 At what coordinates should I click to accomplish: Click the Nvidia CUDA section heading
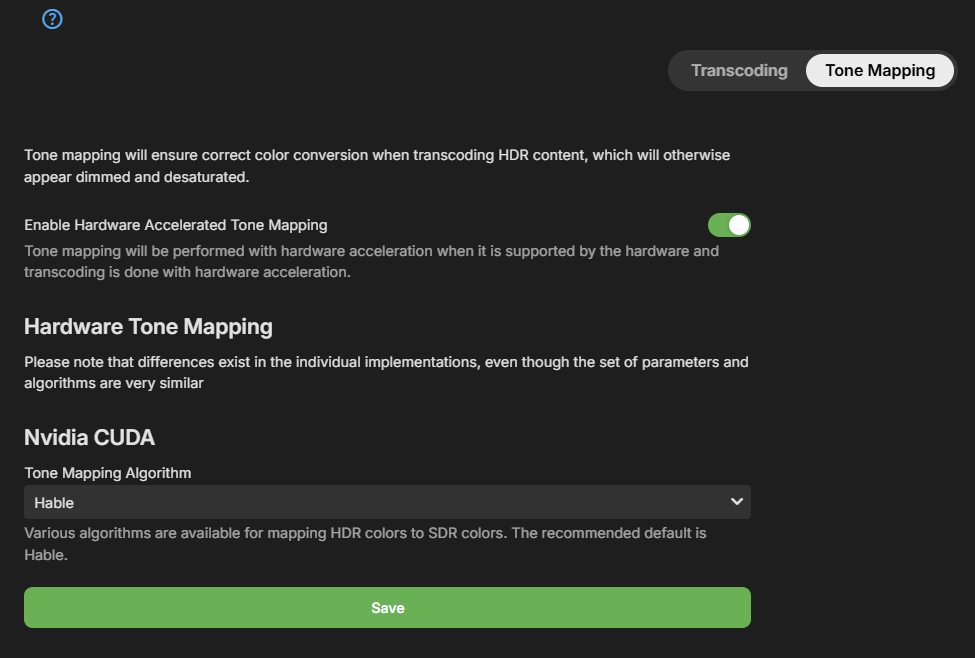click(x=89, y=437)
